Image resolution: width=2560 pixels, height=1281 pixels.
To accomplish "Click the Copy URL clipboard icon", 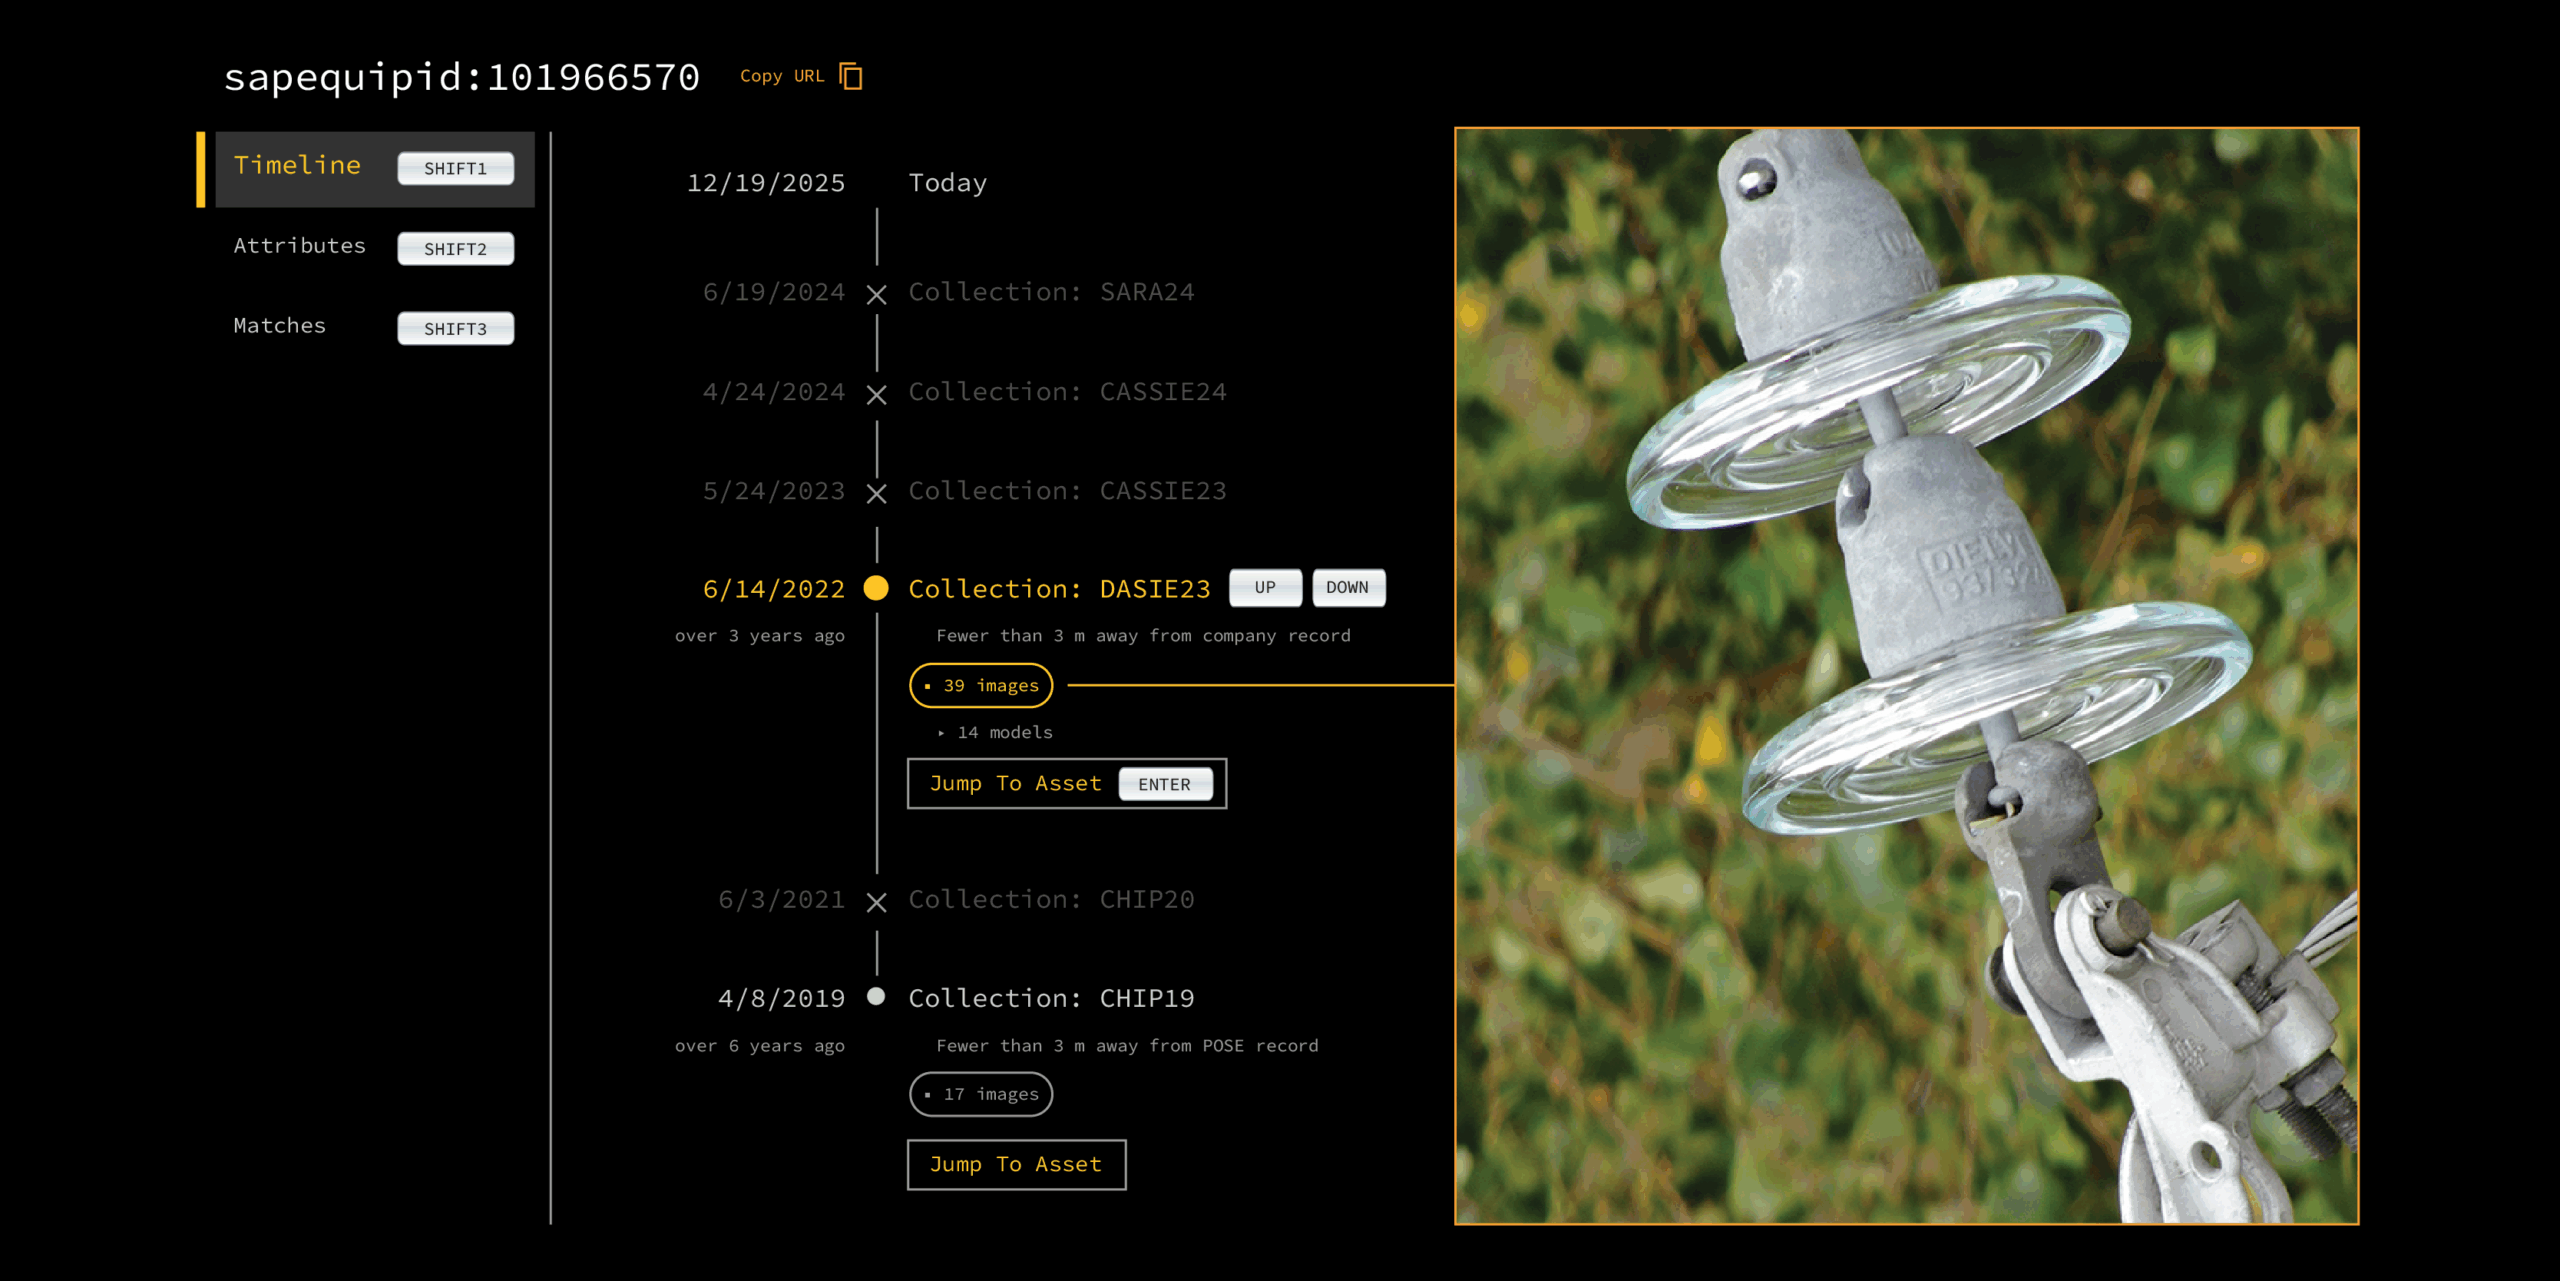I will tap(851, 76).
